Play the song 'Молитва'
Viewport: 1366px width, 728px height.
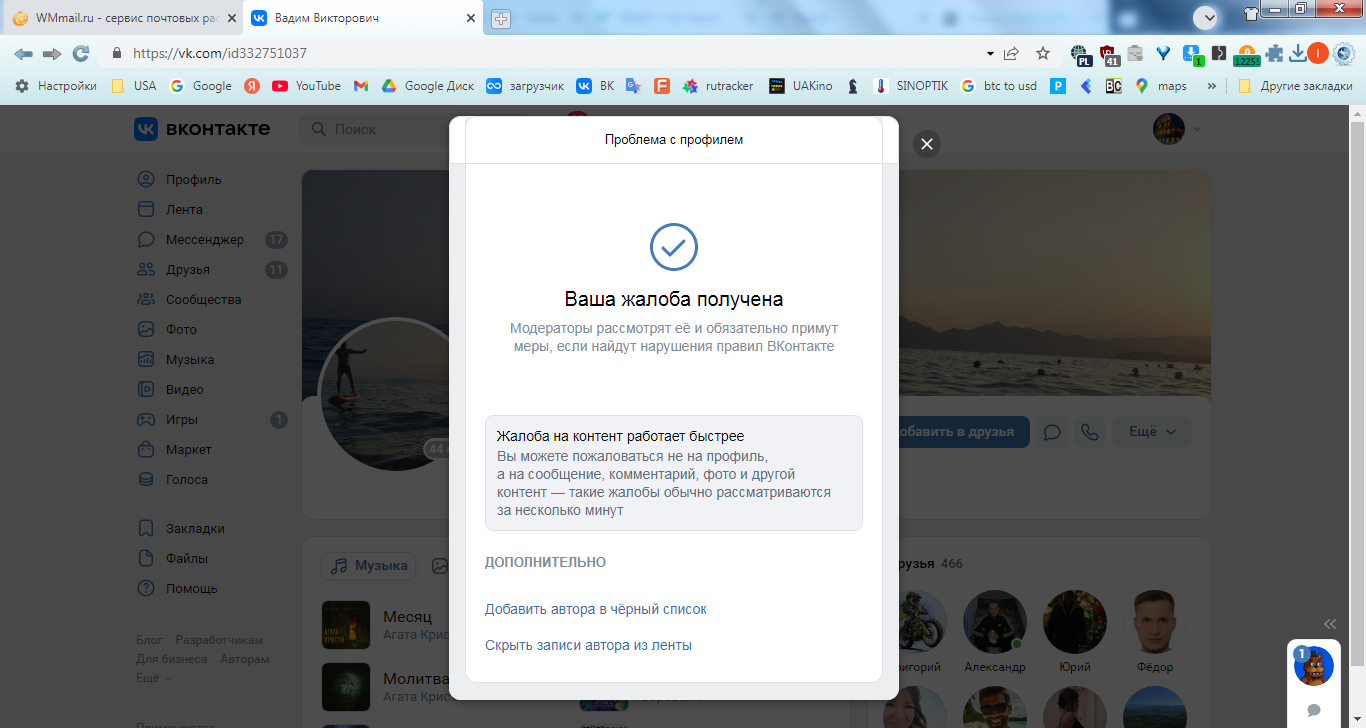[x=346, y=686]
